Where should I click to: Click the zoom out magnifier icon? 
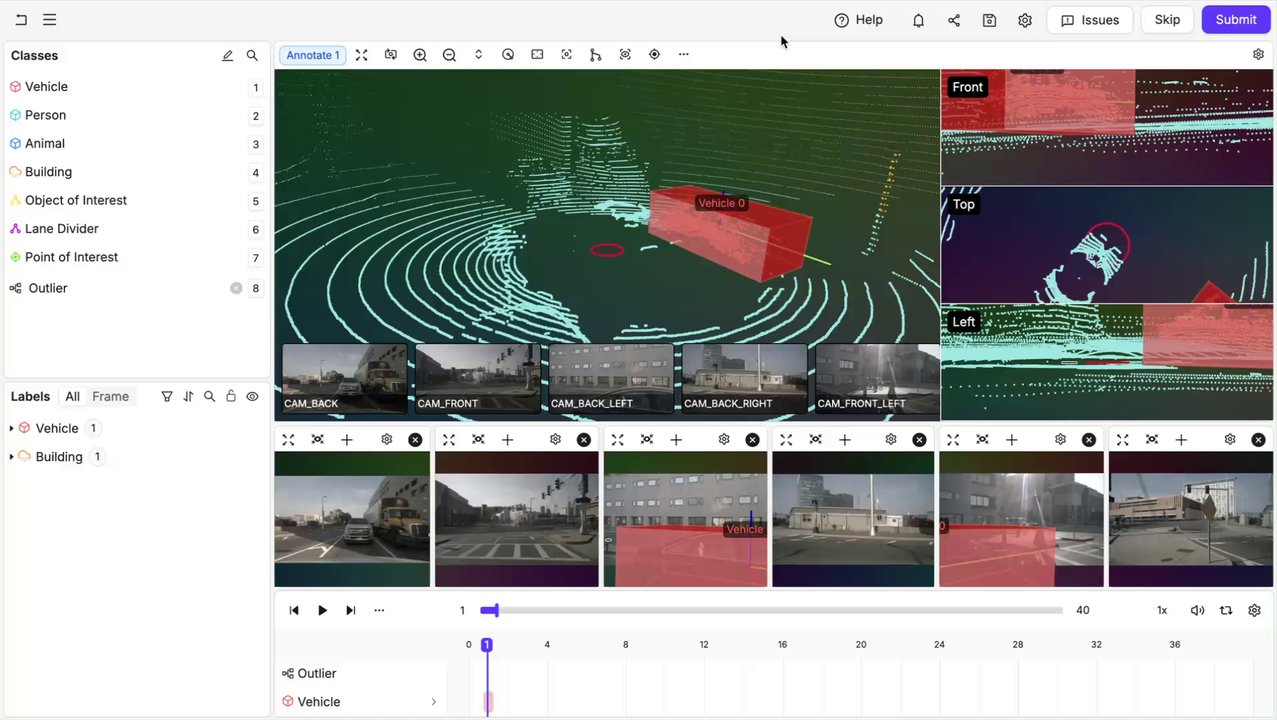(x=449, y=55)
